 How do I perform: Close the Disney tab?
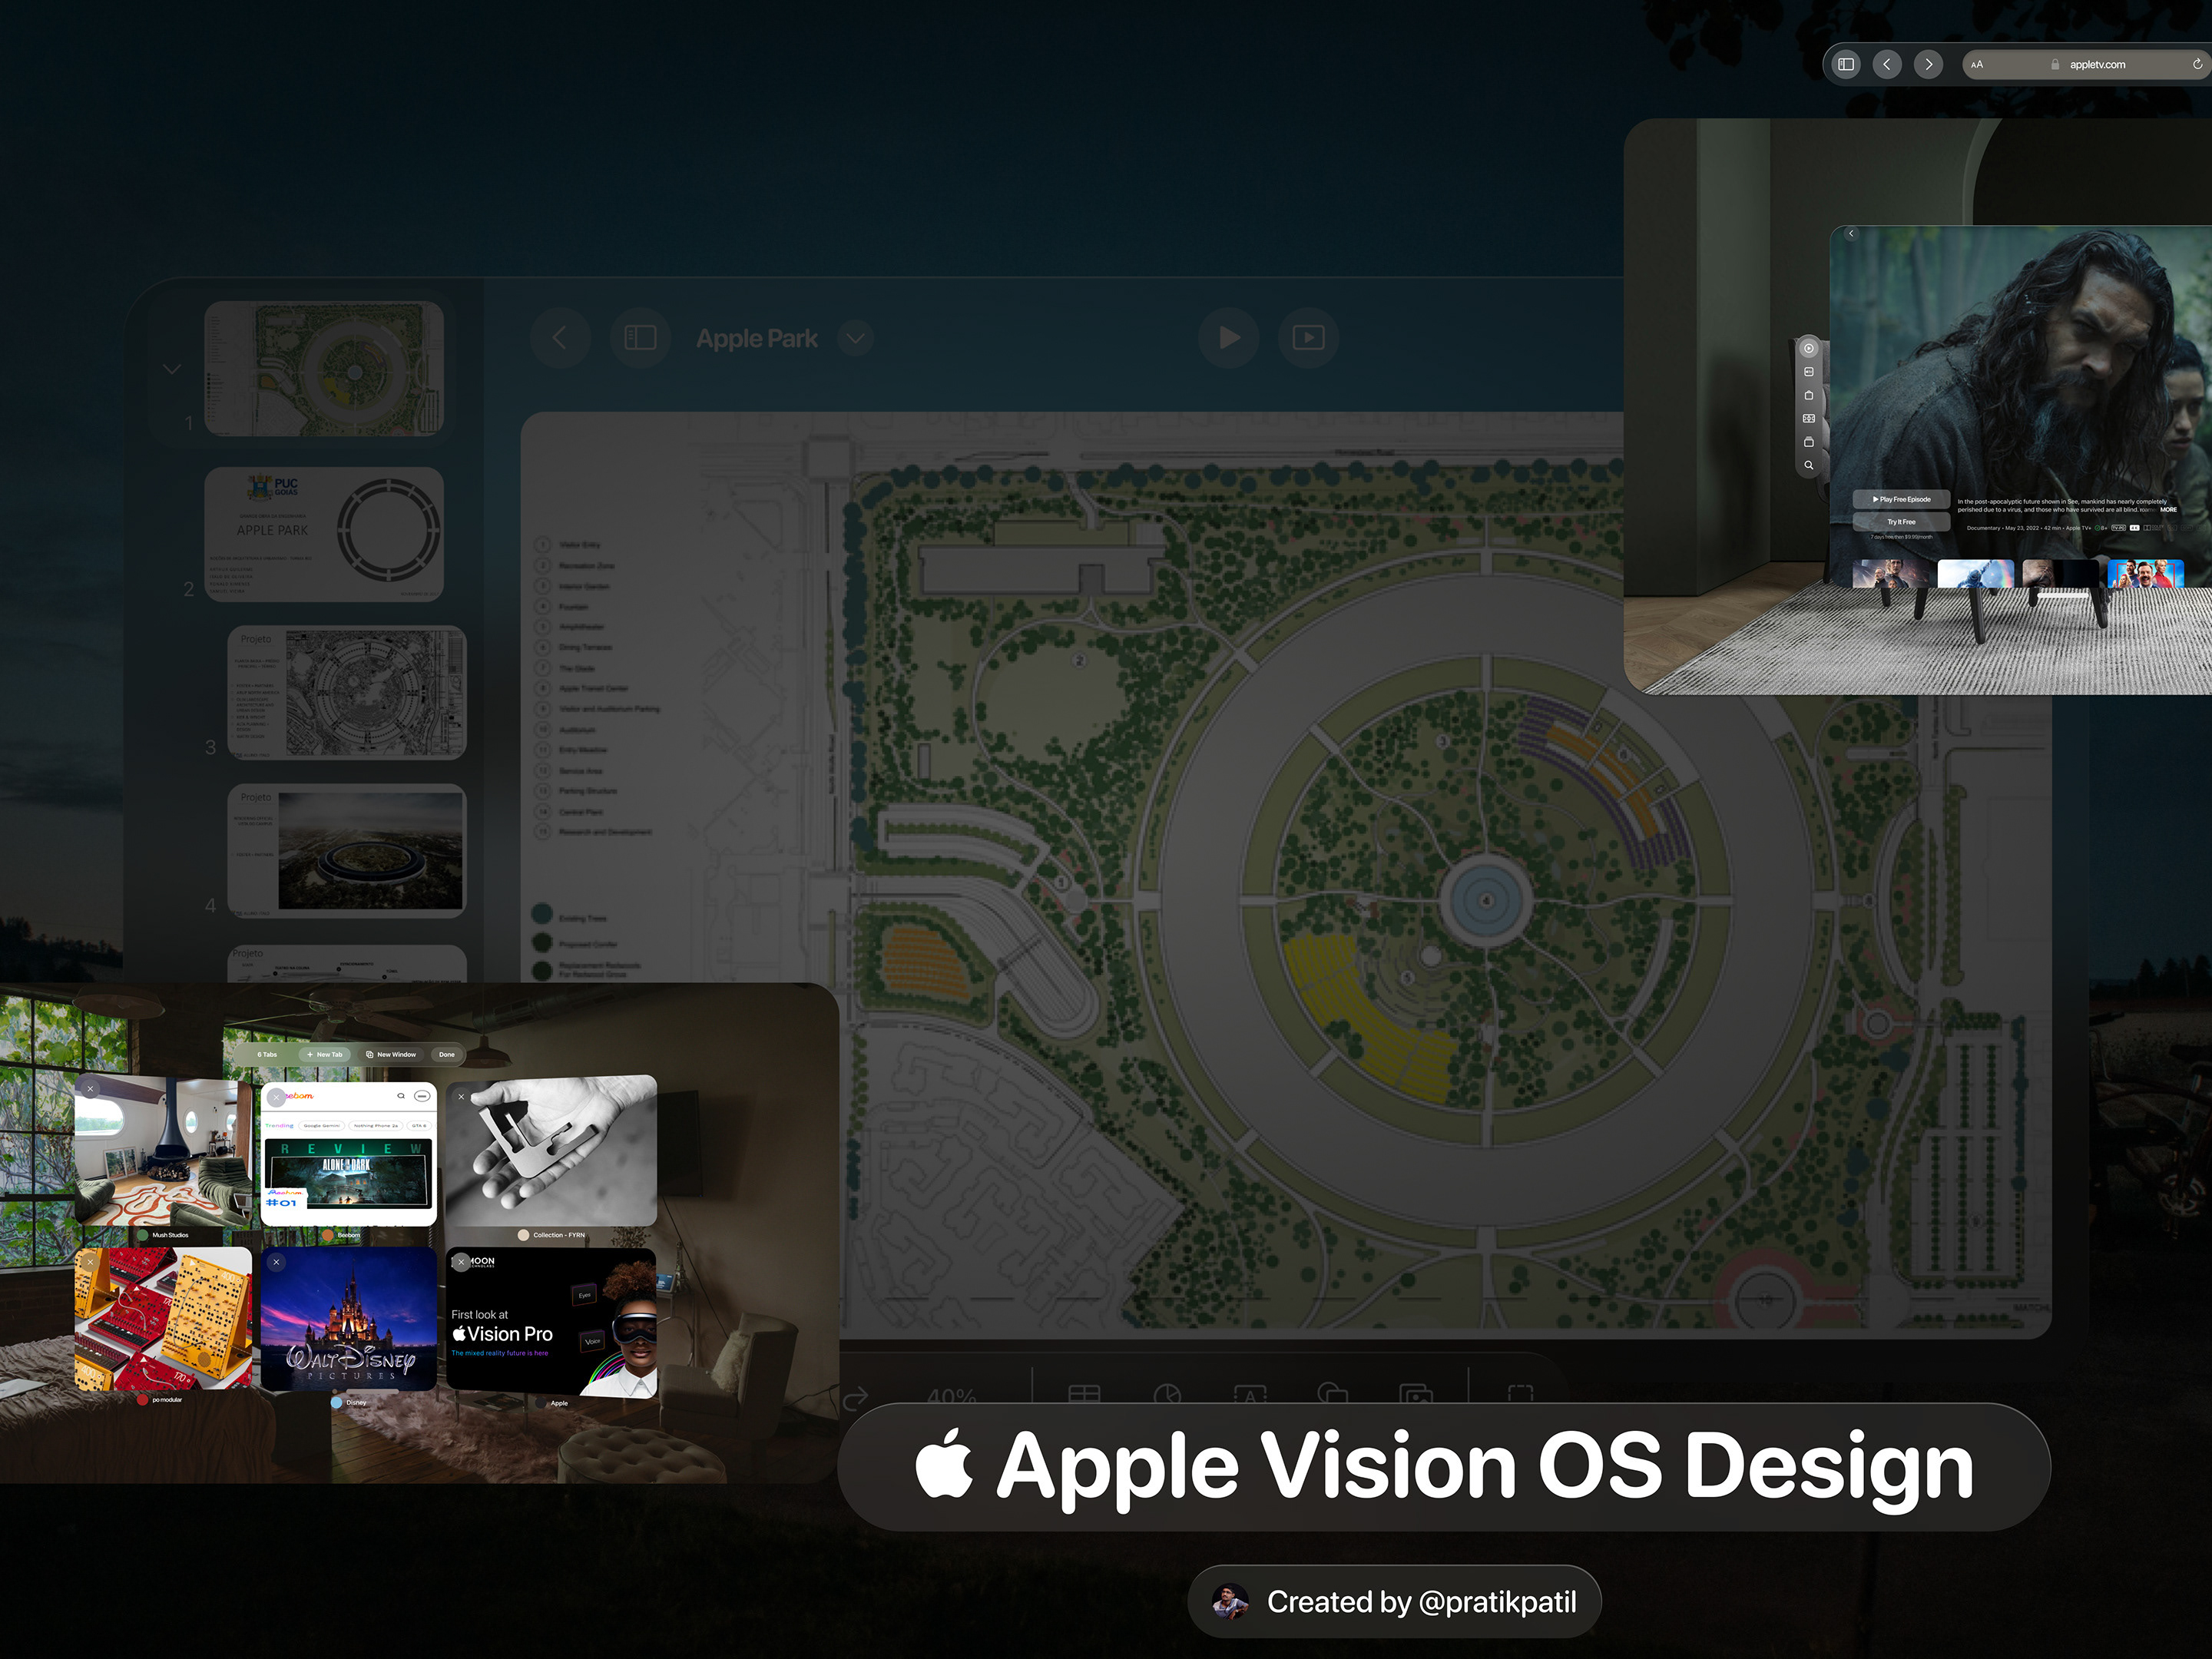pyautogui.click(x=277, y=1262)
